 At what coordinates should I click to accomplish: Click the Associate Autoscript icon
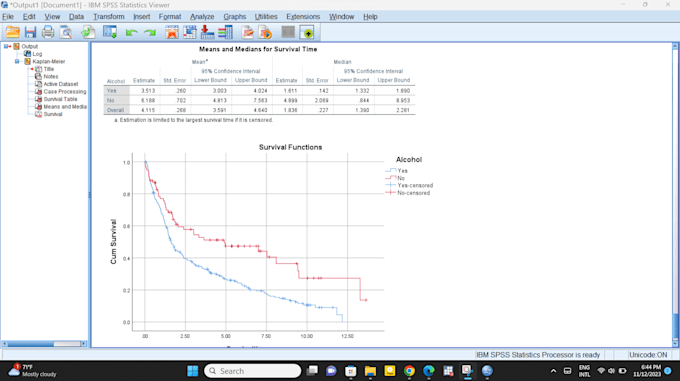point(265,32)
